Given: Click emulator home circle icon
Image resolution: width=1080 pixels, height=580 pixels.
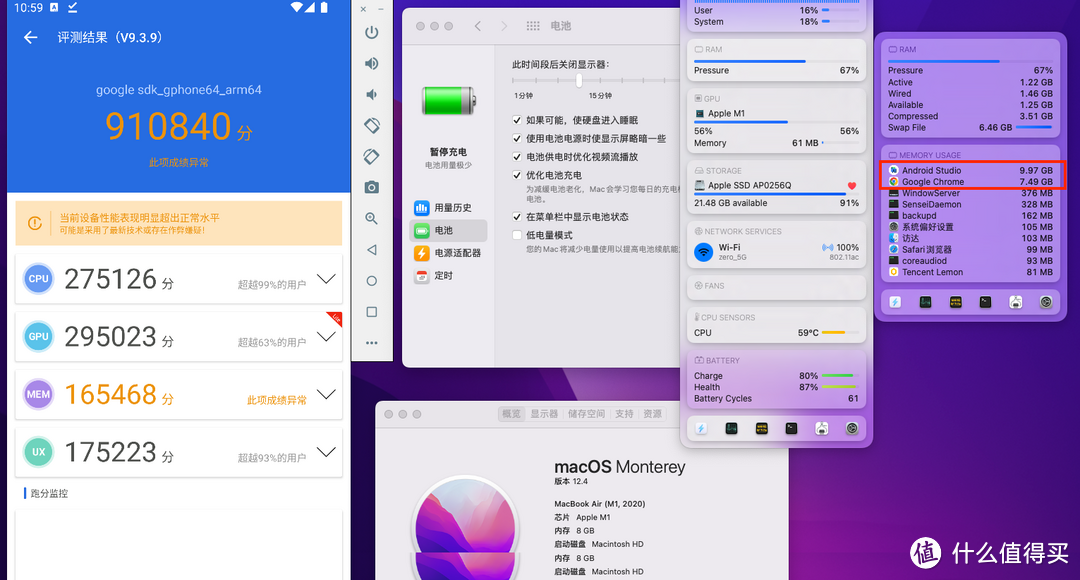Looking at the screenshot, I should (x=371, y=281).
